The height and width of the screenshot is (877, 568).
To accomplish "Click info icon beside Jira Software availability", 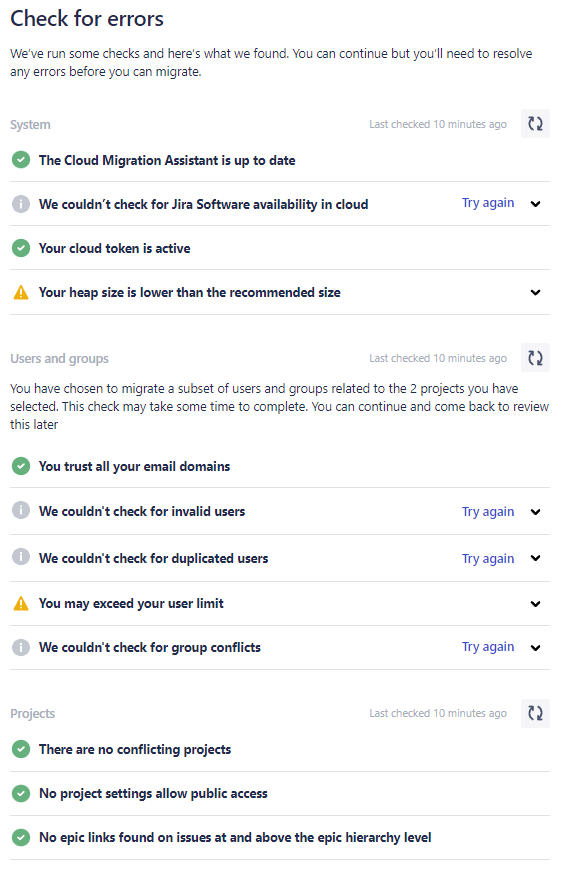I will click(21, 204).
